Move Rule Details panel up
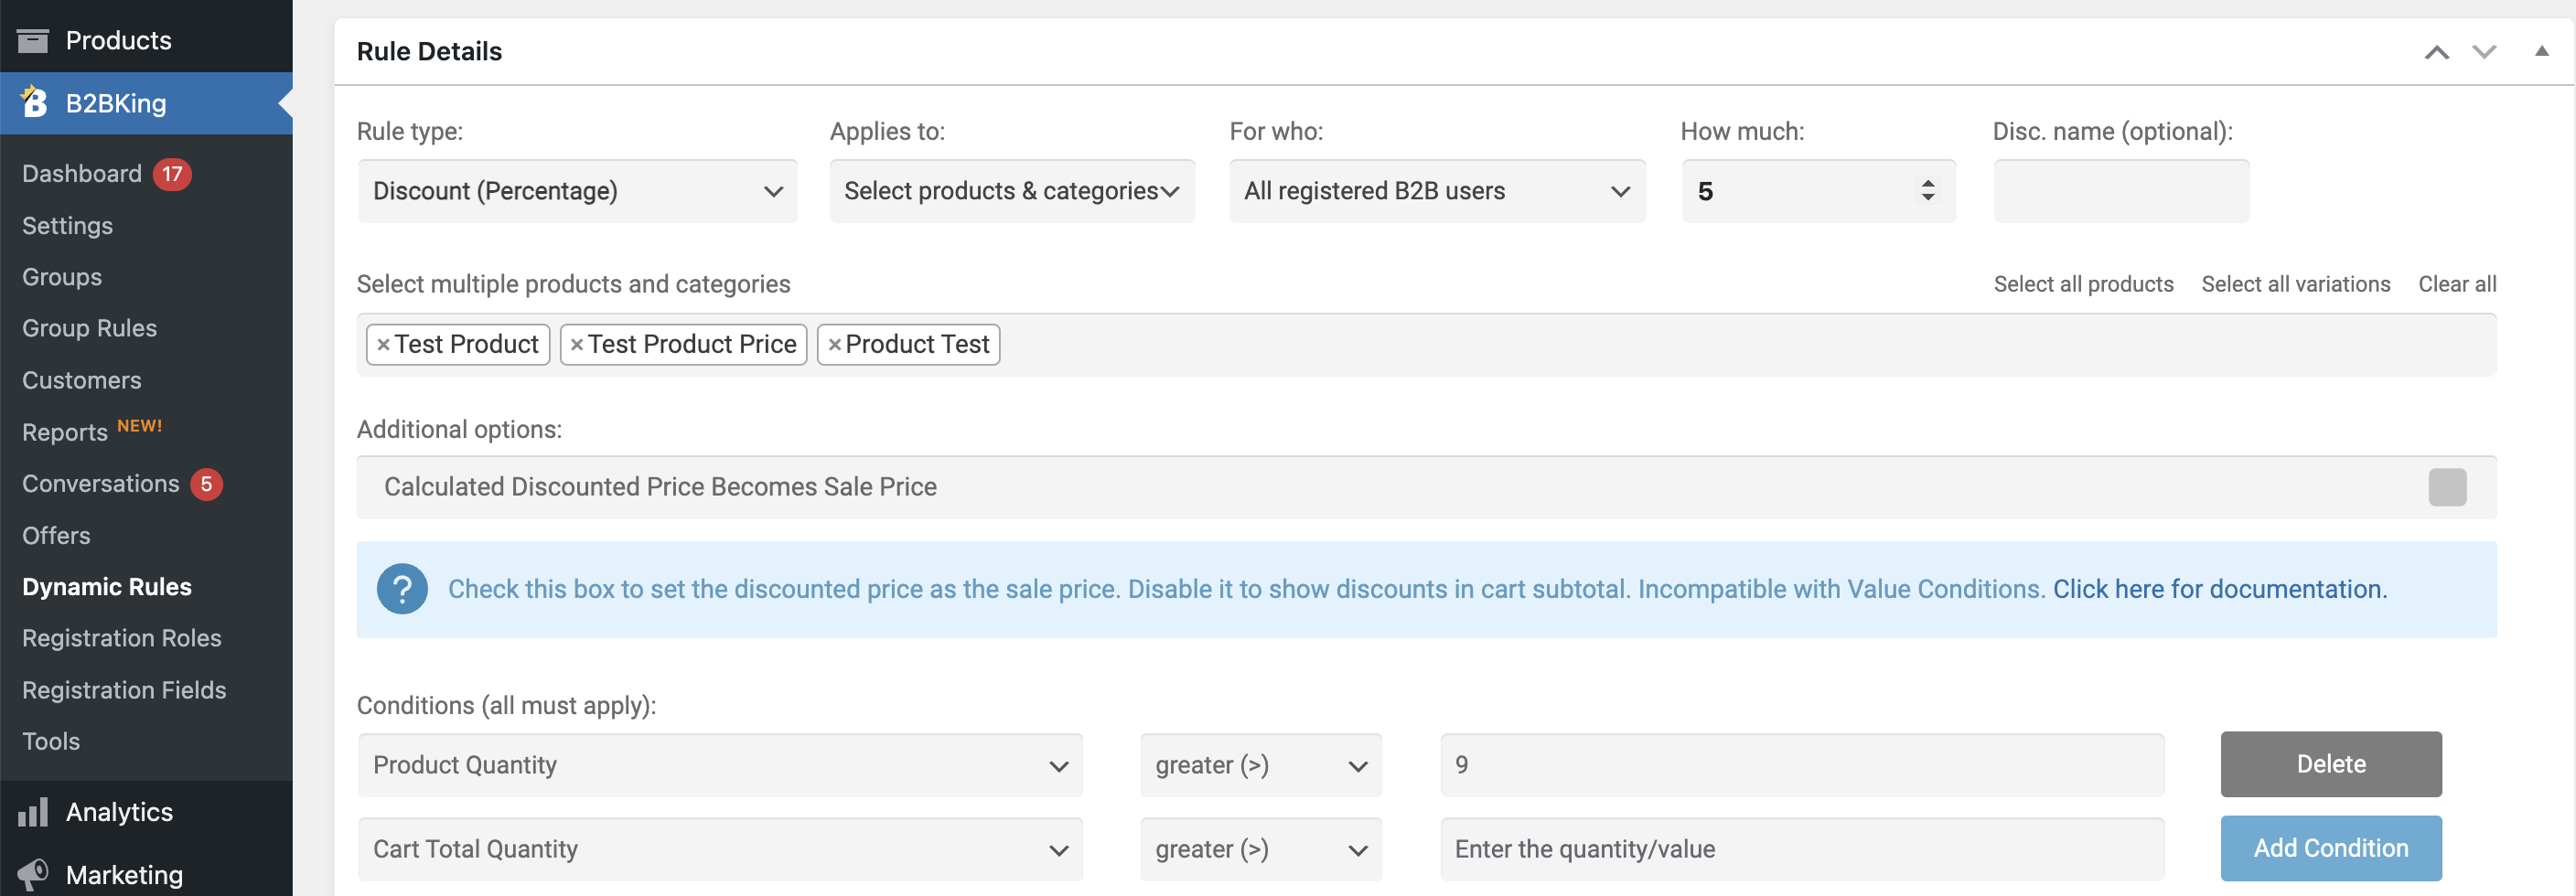Image resolution: width=2576 pixels, height=896 pixels. coord(2436,52)
